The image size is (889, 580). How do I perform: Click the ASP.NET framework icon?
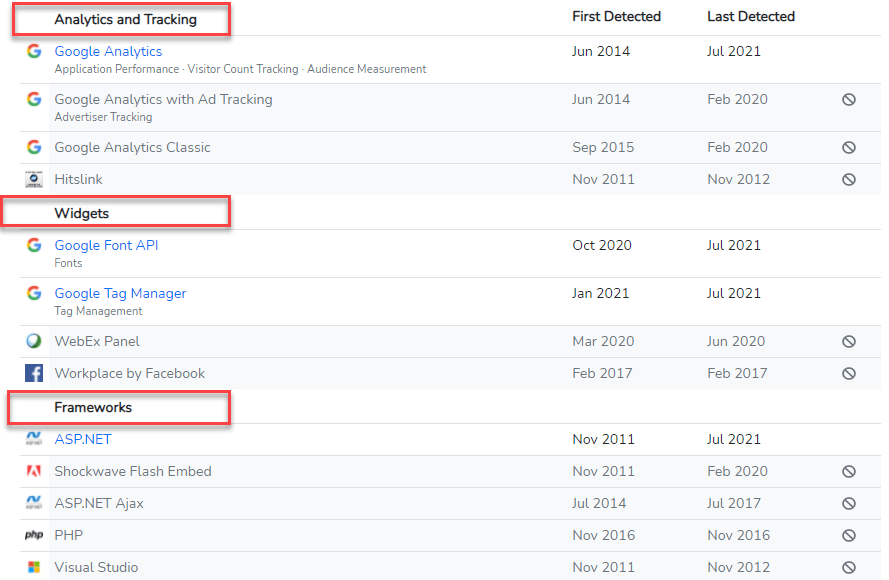pos(34,439)
